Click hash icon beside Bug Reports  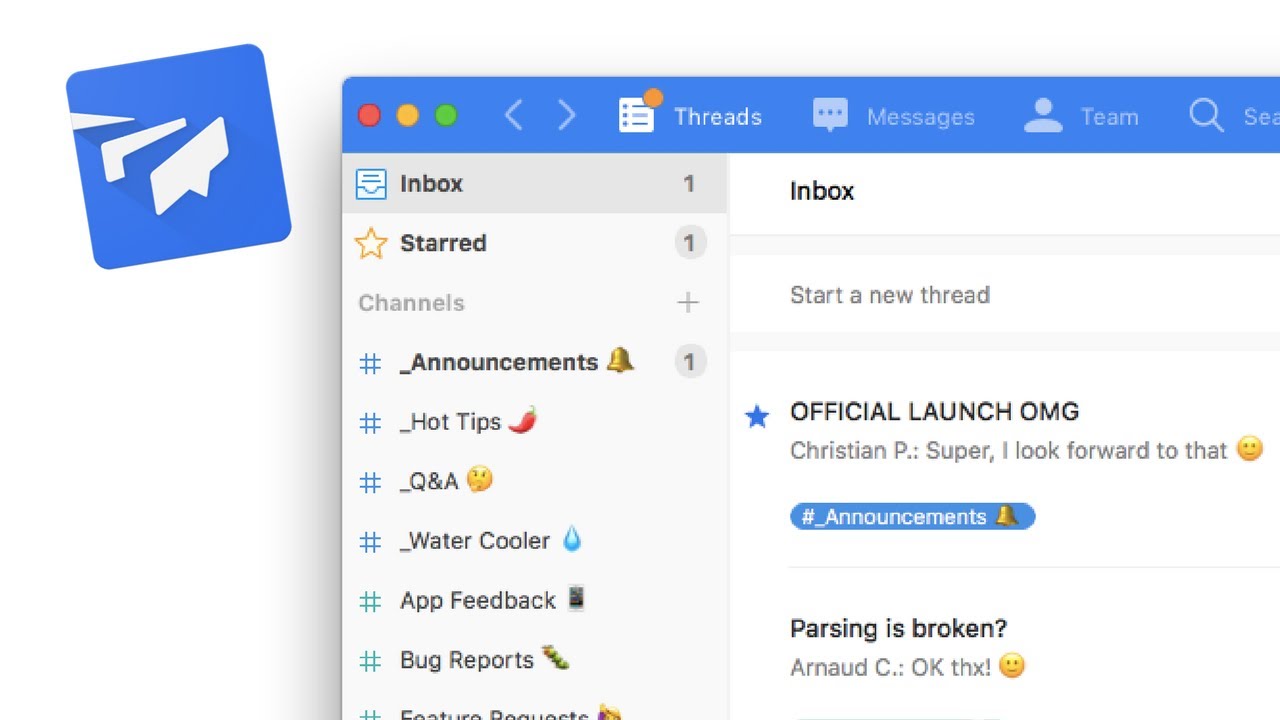point(370,662)
